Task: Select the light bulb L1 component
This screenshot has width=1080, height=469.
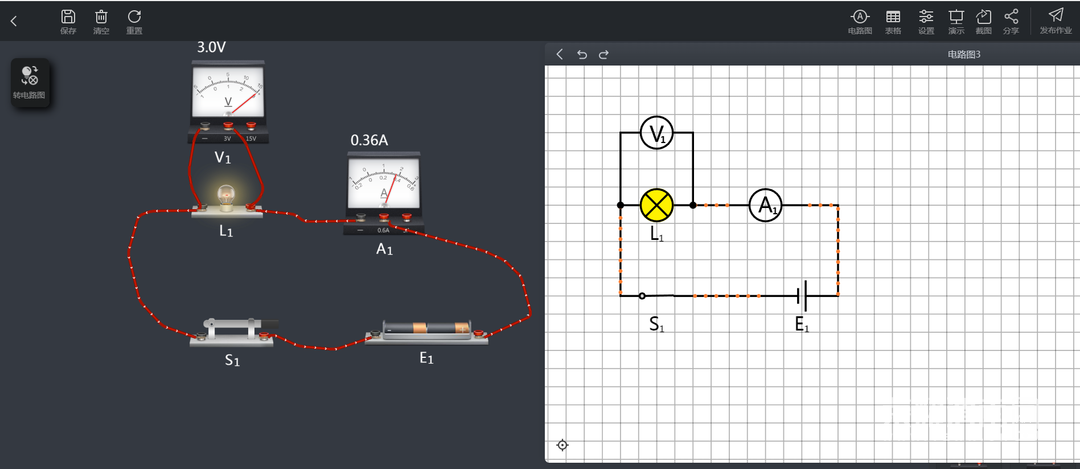Action: pos(227,197)
